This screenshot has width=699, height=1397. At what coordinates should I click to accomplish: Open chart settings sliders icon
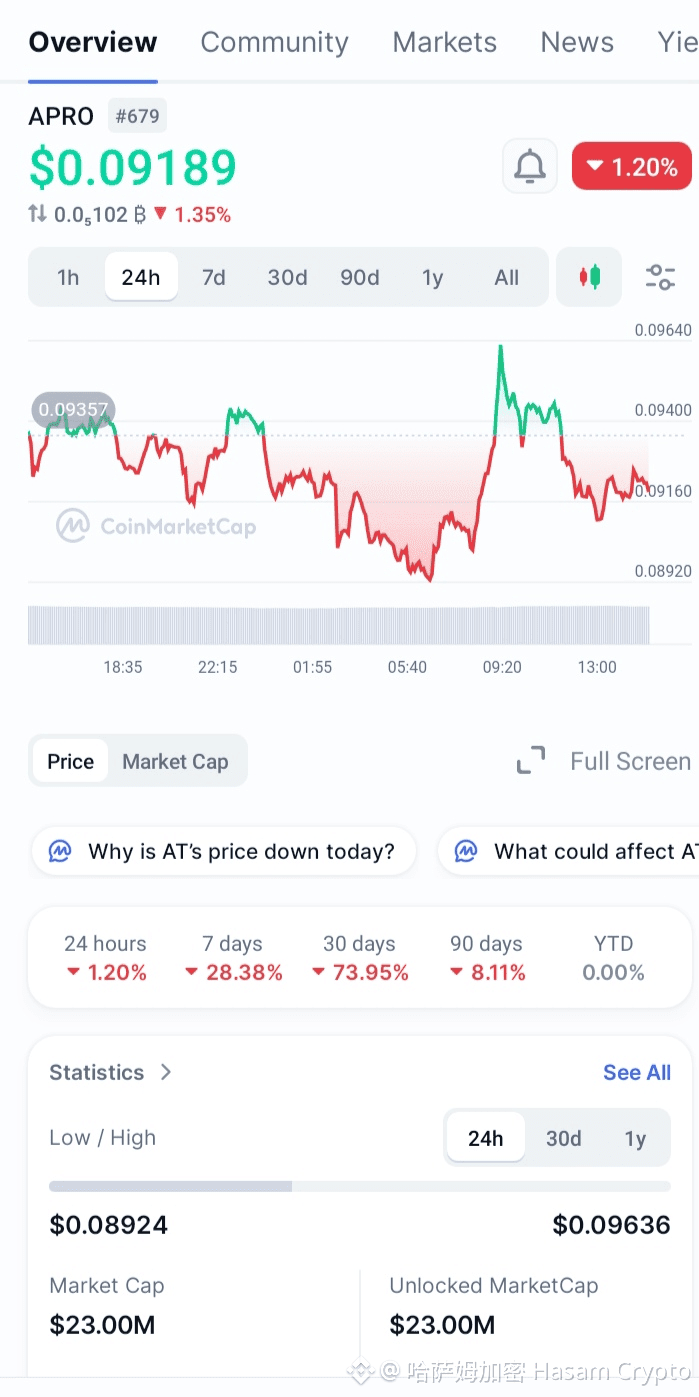pyautogui.click(x=660, y=277)
